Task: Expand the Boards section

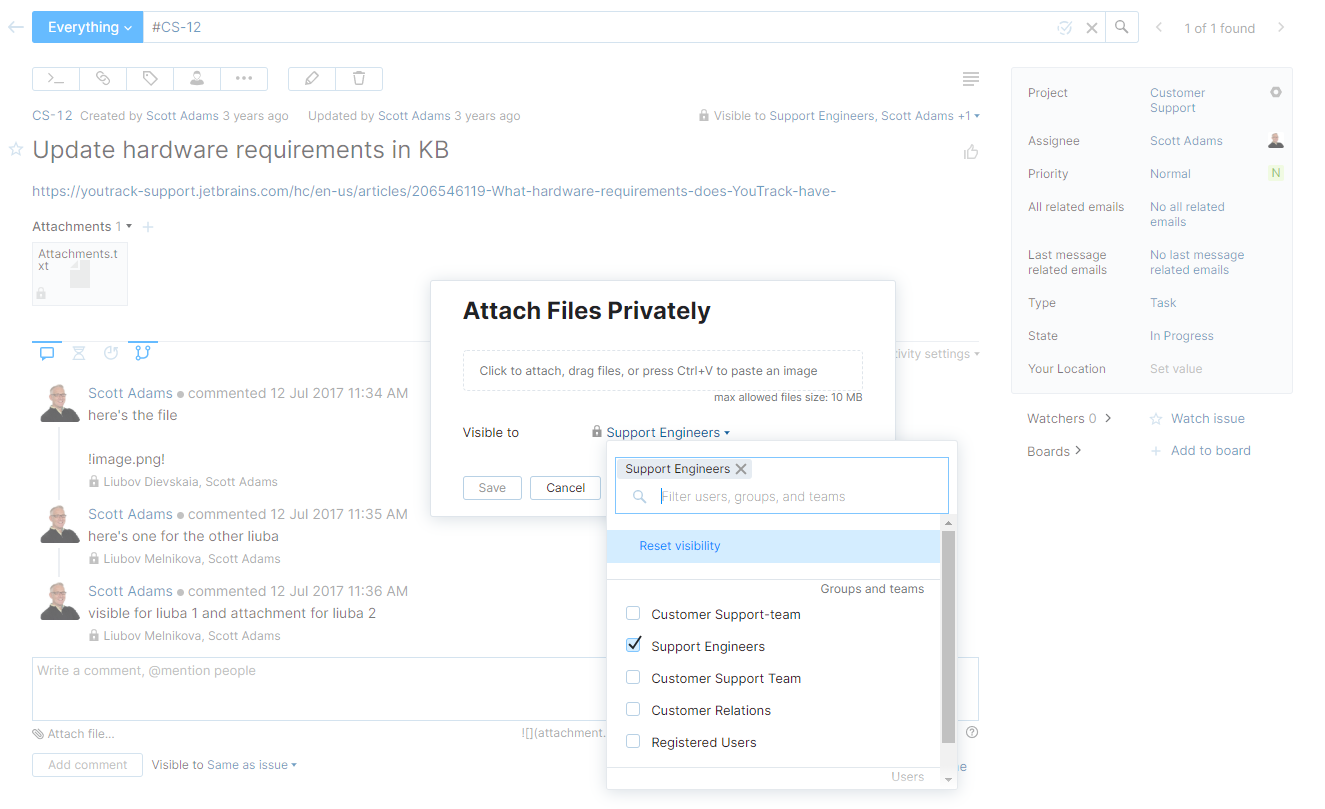Action: tap(1054, 451)
